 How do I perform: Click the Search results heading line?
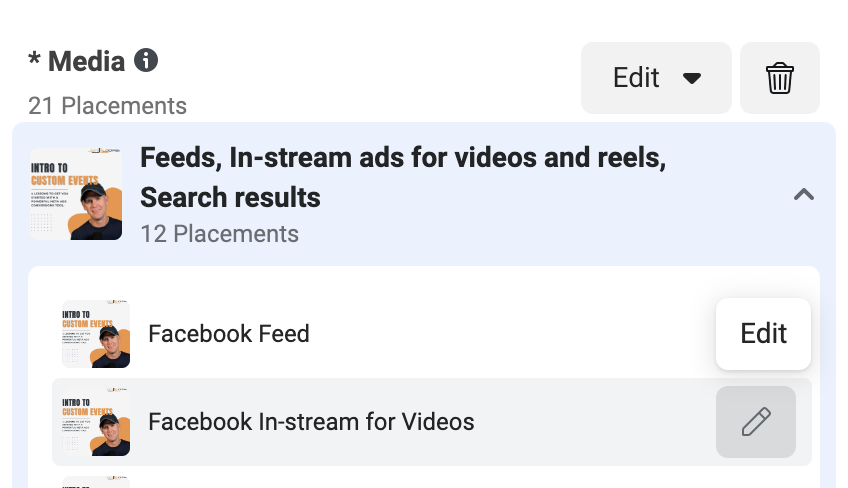[x=230, y=197]
